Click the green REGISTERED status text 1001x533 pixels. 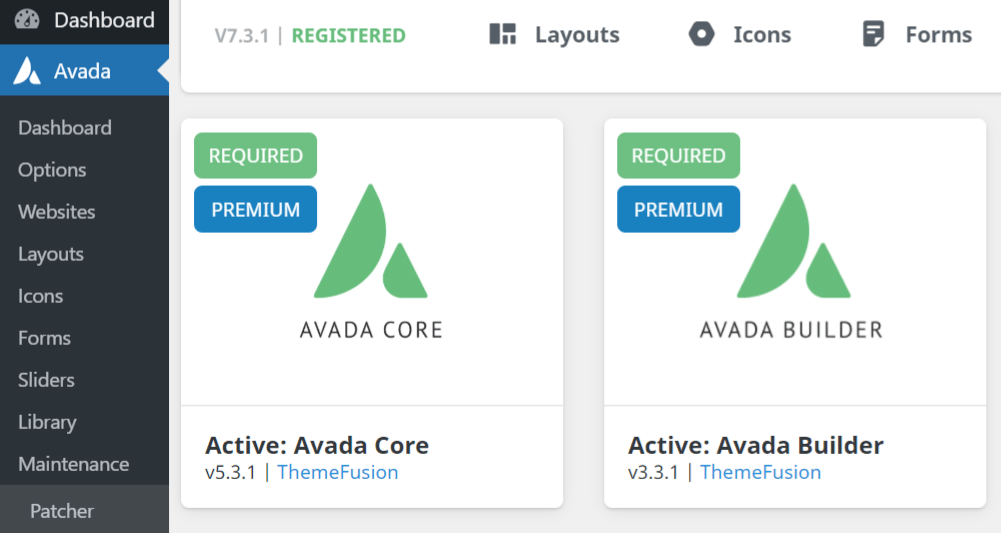coord(349,36)
